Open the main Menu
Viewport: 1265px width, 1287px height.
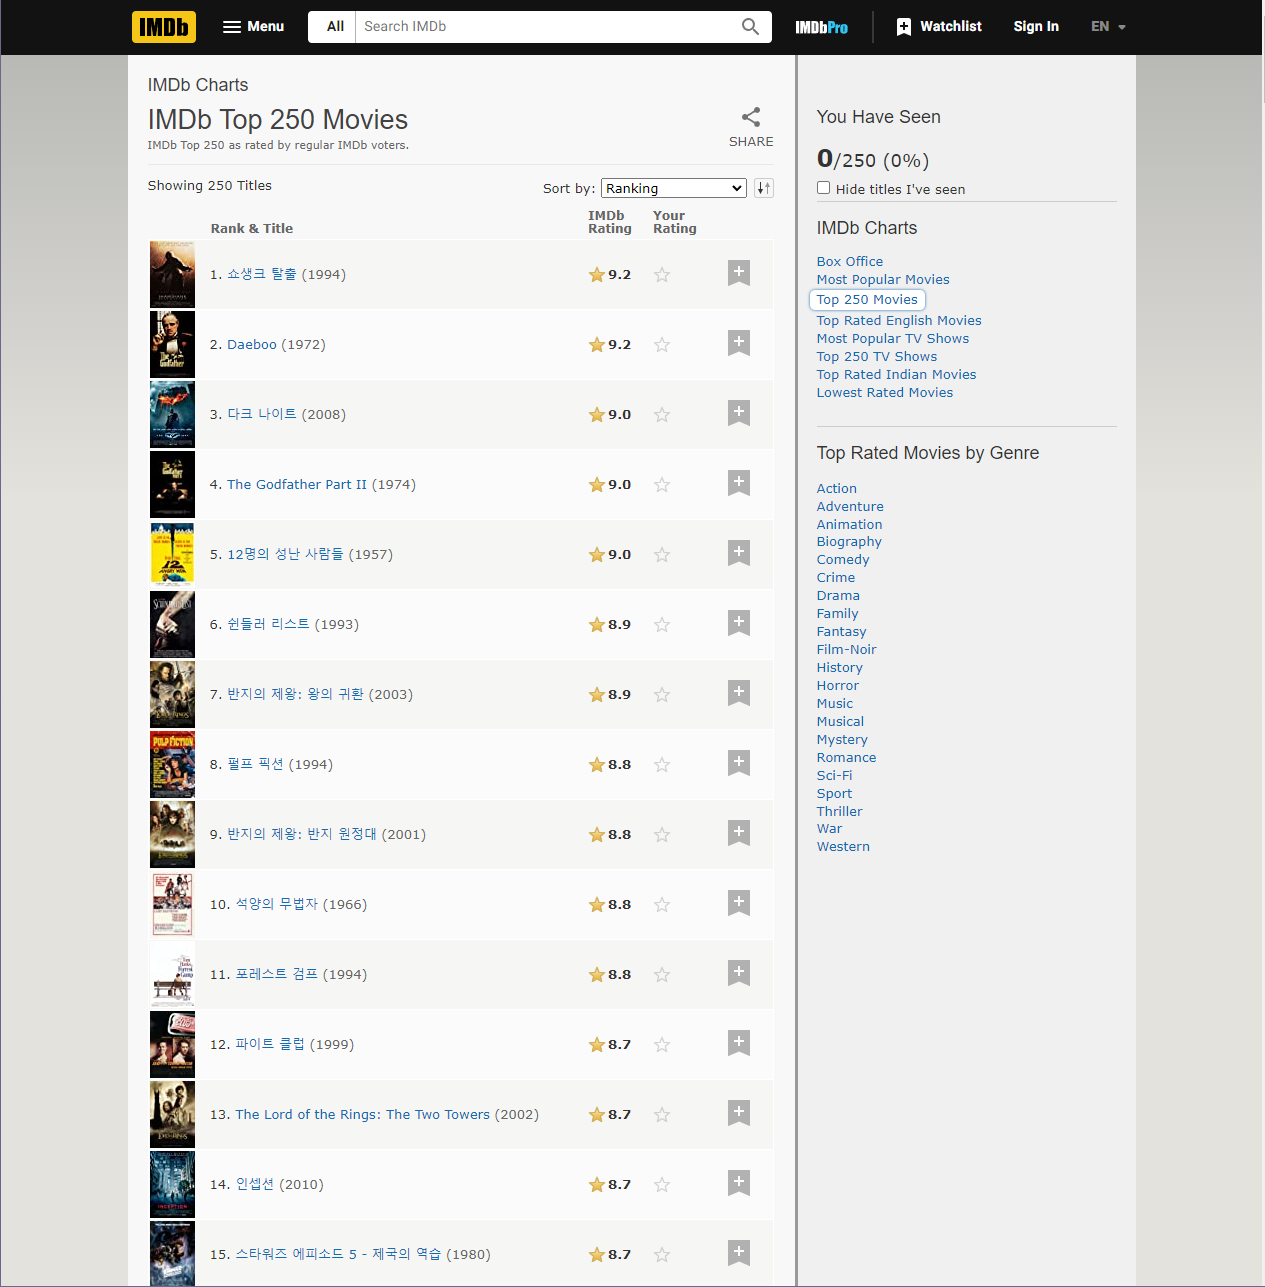point(253,27)
